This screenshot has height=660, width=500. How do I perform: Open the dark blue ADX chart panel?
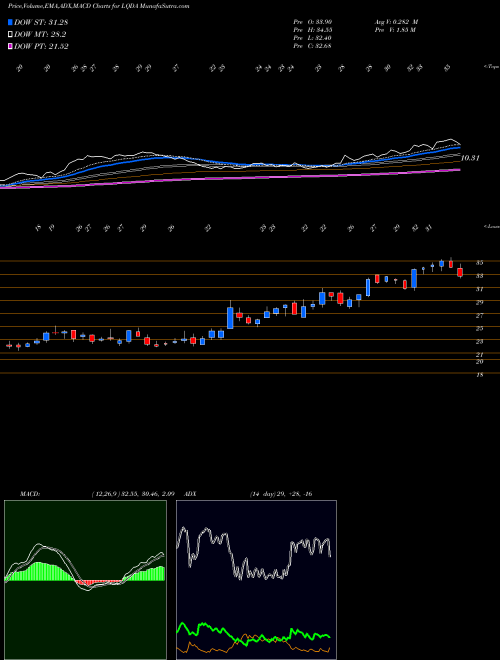pyautogui.click(x=256, y=580)
